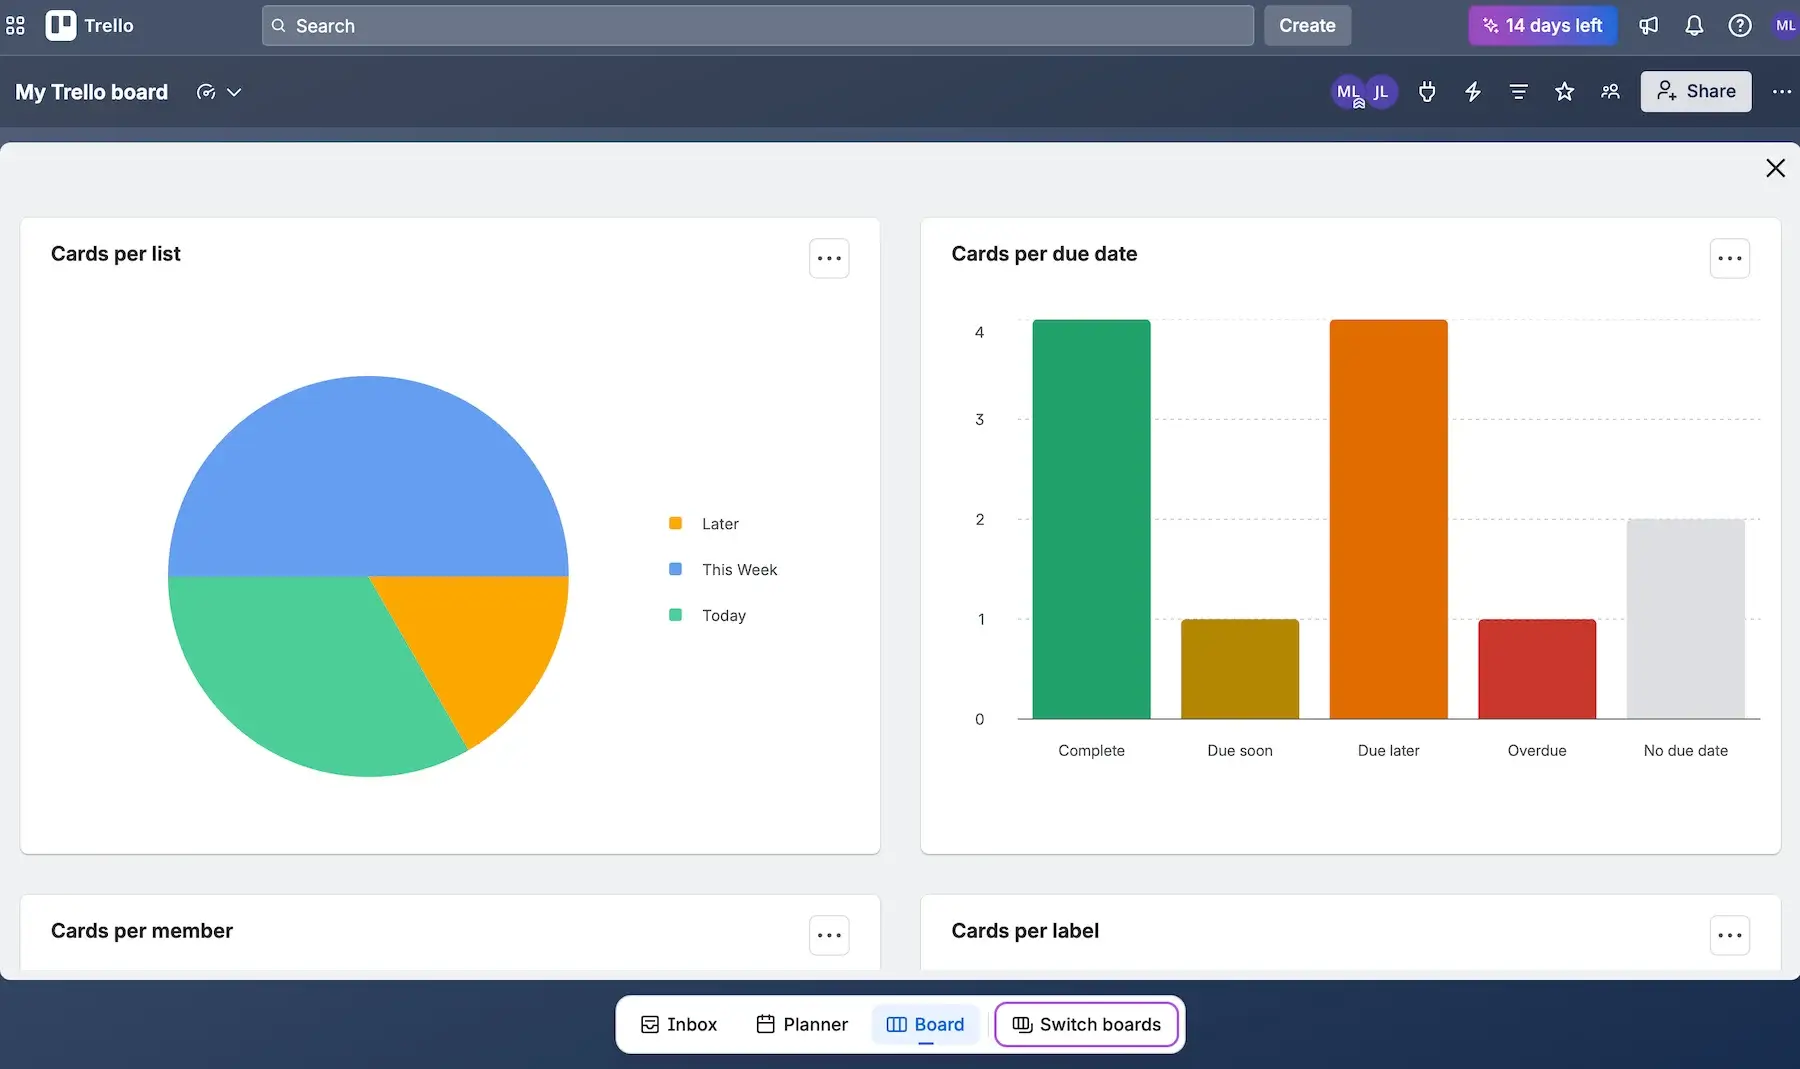Switch to the Planner tab
This screenshot has height=1069, width=1800.
802,1024
